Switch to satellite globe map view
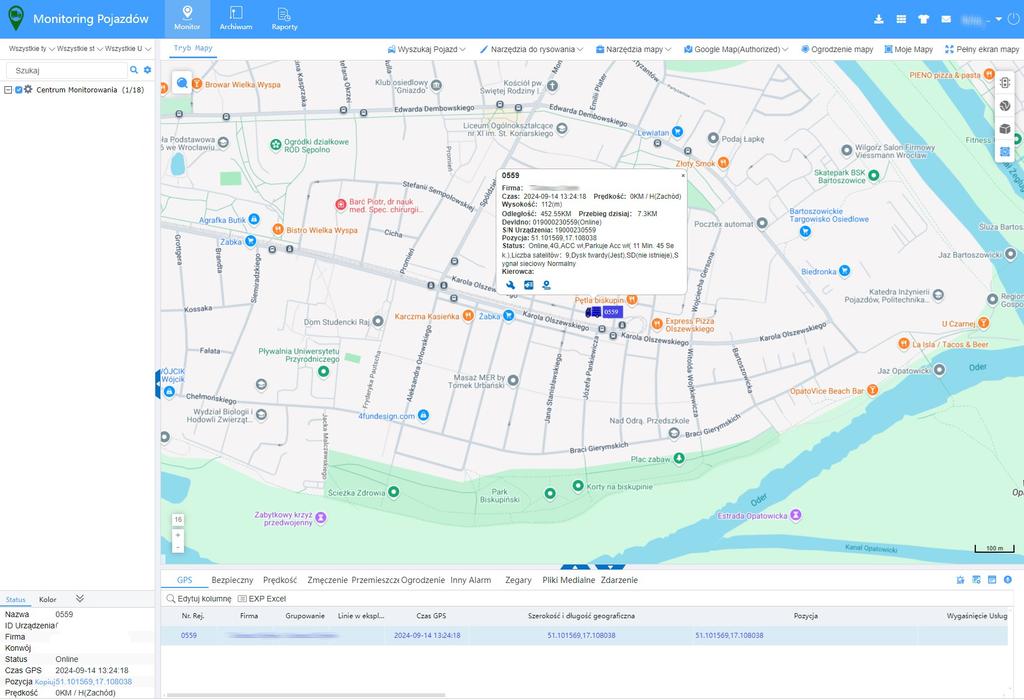The image size is (1024, 700). (1005, 106)
